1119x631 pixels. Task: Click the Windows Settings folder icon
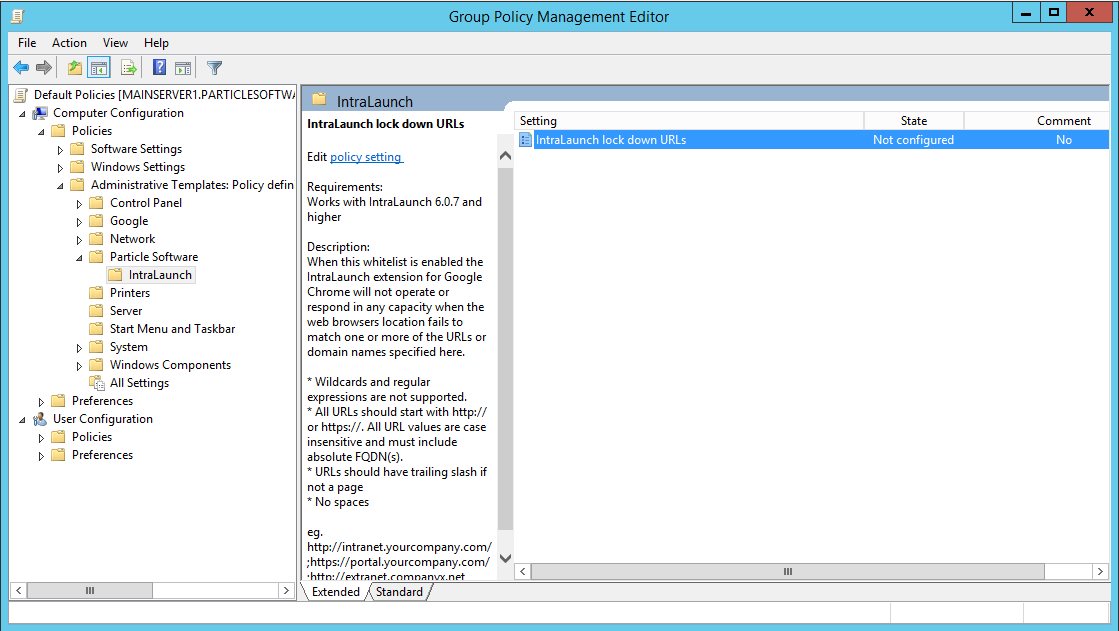coord(77,166)
